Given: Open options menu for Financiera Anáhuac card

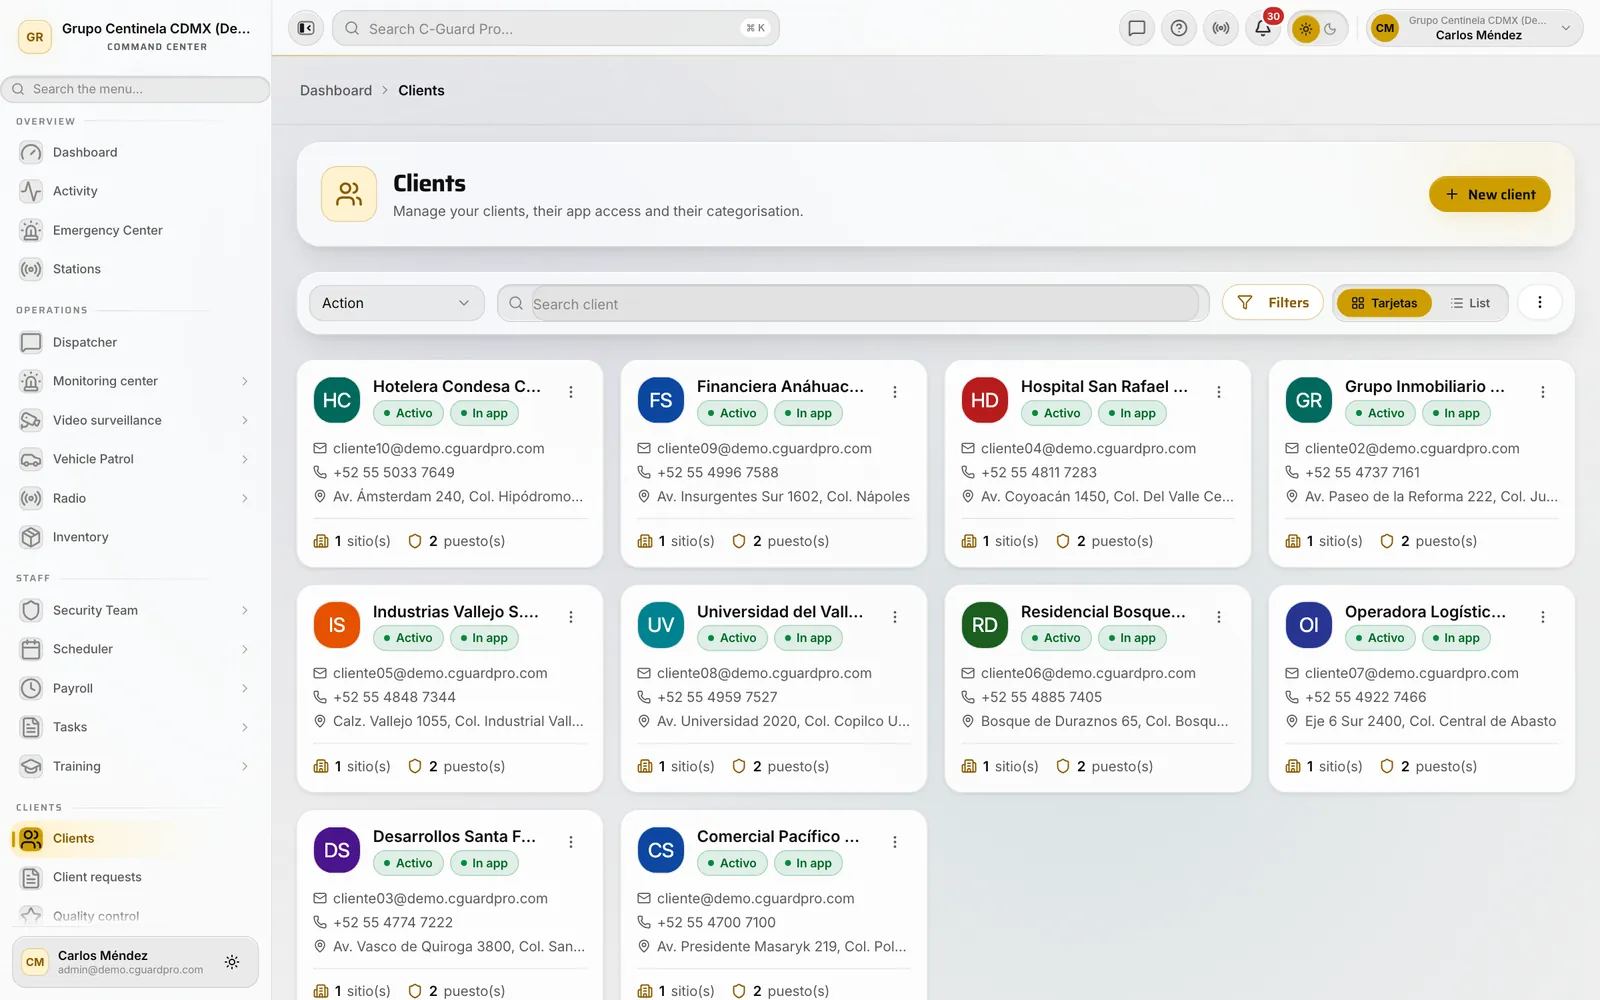Looking at the screenshot, I should click(895, 392).
